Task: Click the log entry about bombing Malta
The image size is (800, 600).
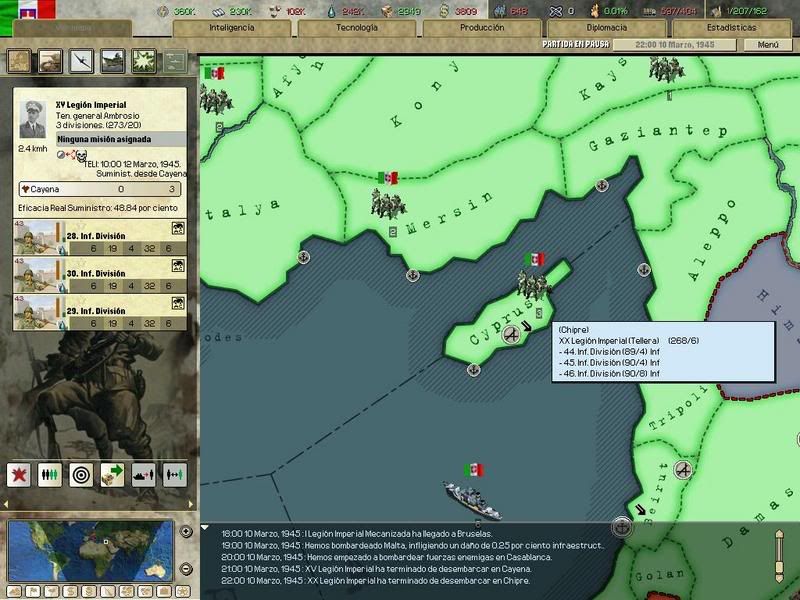Action: pyautogui.click(x=413, y=545)
